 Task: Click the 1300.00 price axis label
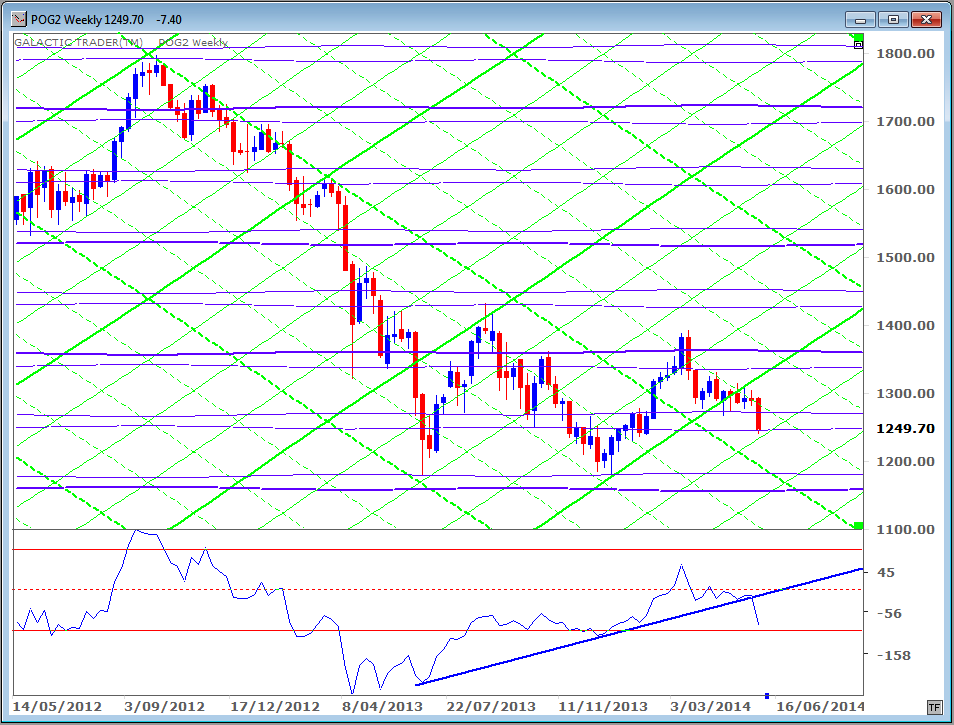pos(905,394)
